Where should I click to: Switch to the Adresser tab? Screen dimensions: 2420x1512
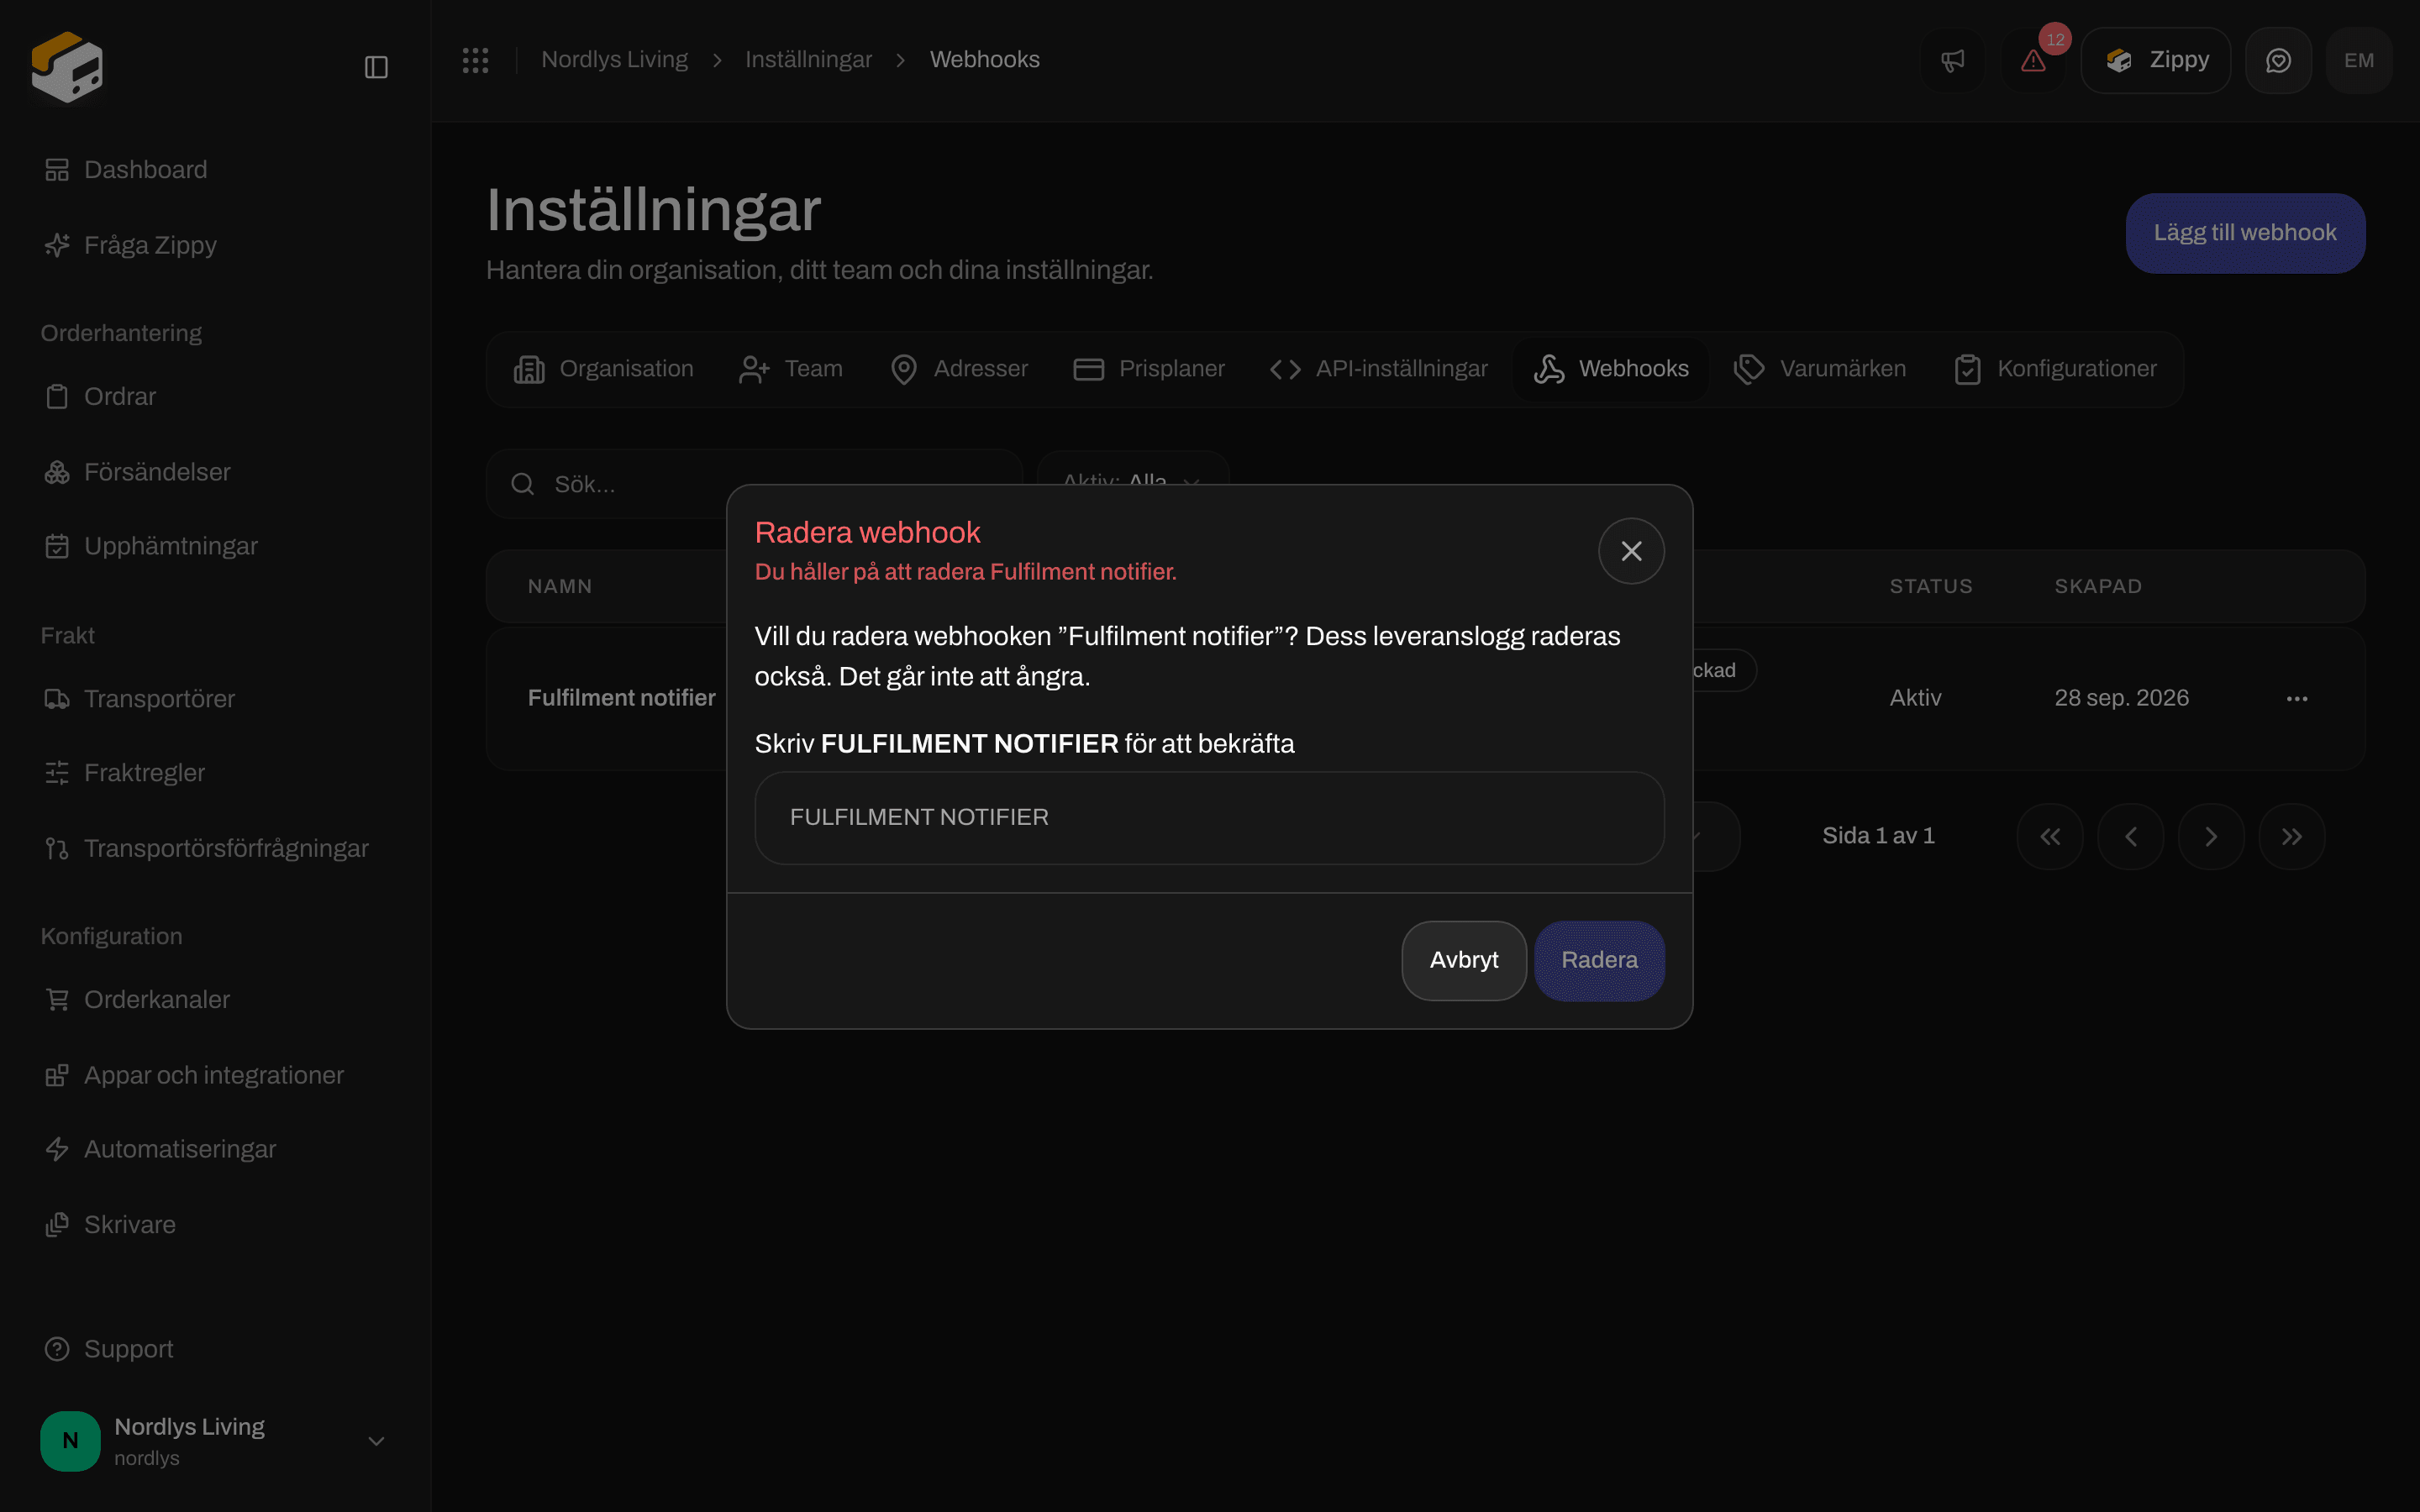pyautogui.click(x=958, y=369)
